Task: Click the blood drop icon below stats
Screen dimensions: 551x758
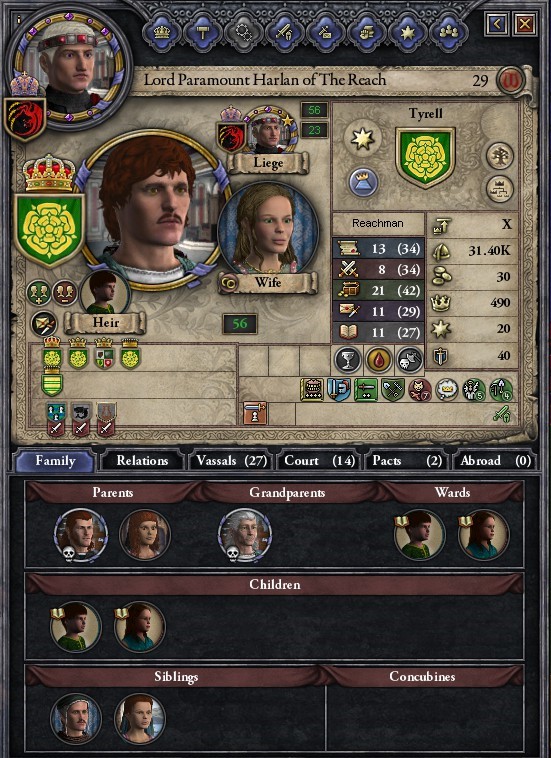Action: click(x=379, y=360)
